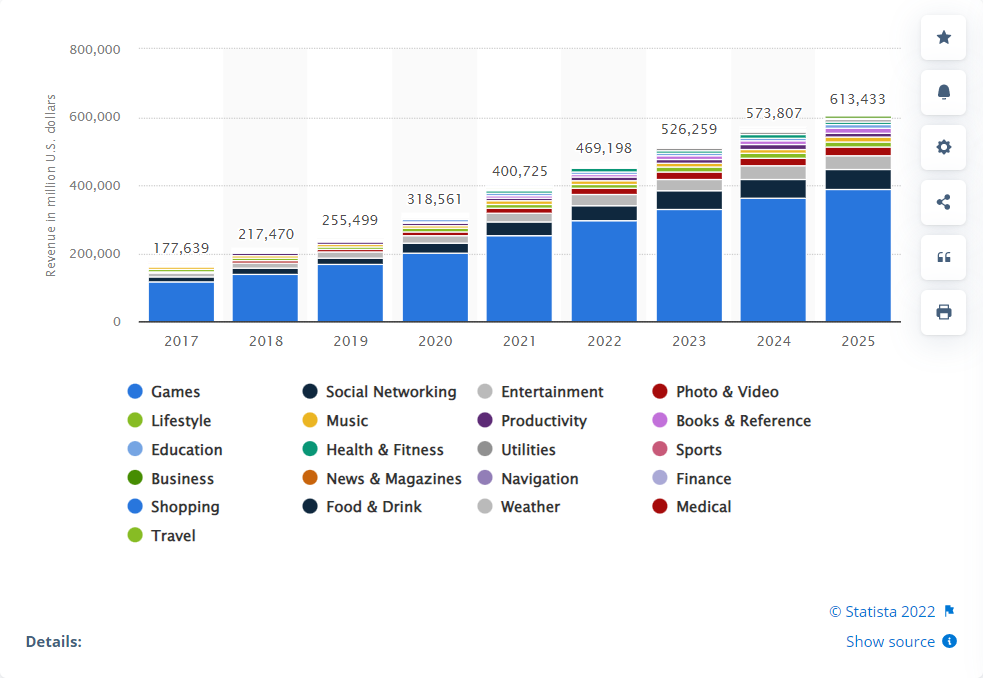Toggle the Games series in the legend
Image resolution: width=983 pixels, height=678 pixels.
(x=174, y=391)
